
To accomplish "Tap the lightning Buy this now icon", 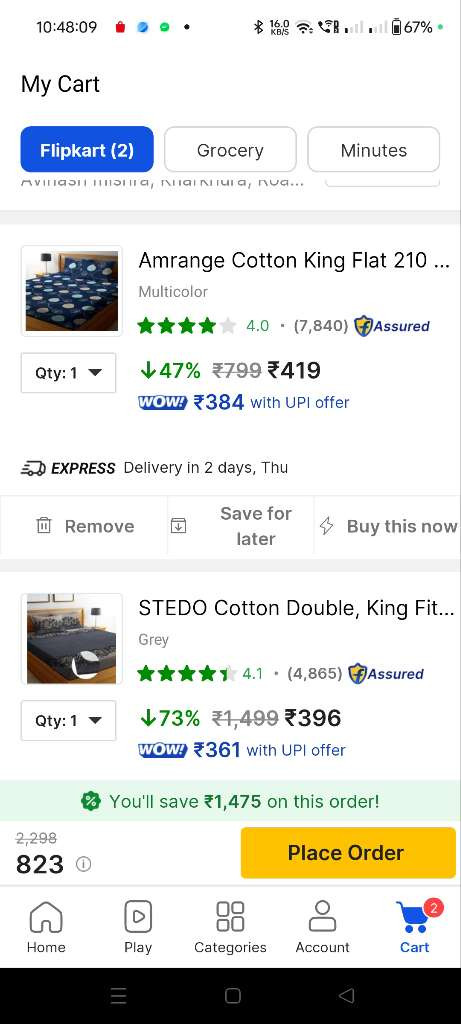I will pos(326,526).
